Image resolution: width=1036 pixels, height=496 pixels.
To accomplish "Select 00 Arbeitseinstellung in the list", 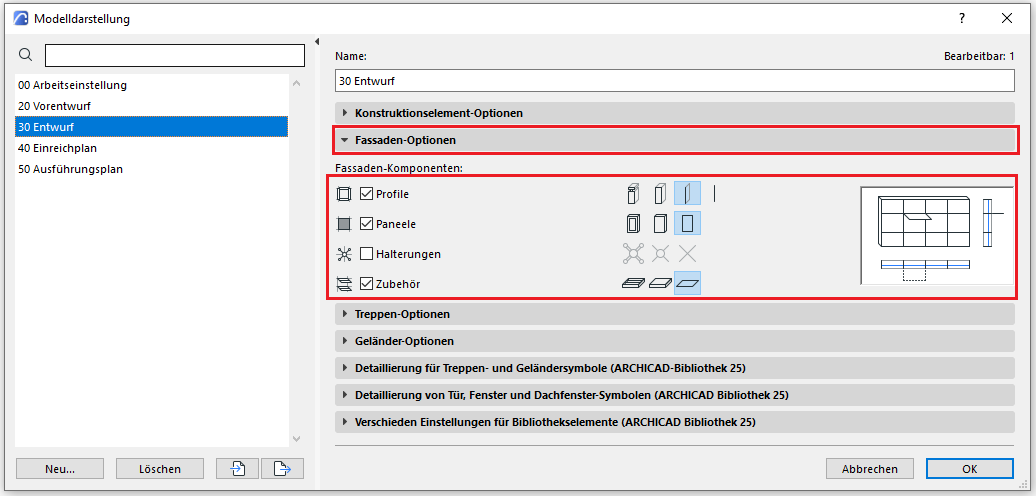I will click(x=72, y=85).
